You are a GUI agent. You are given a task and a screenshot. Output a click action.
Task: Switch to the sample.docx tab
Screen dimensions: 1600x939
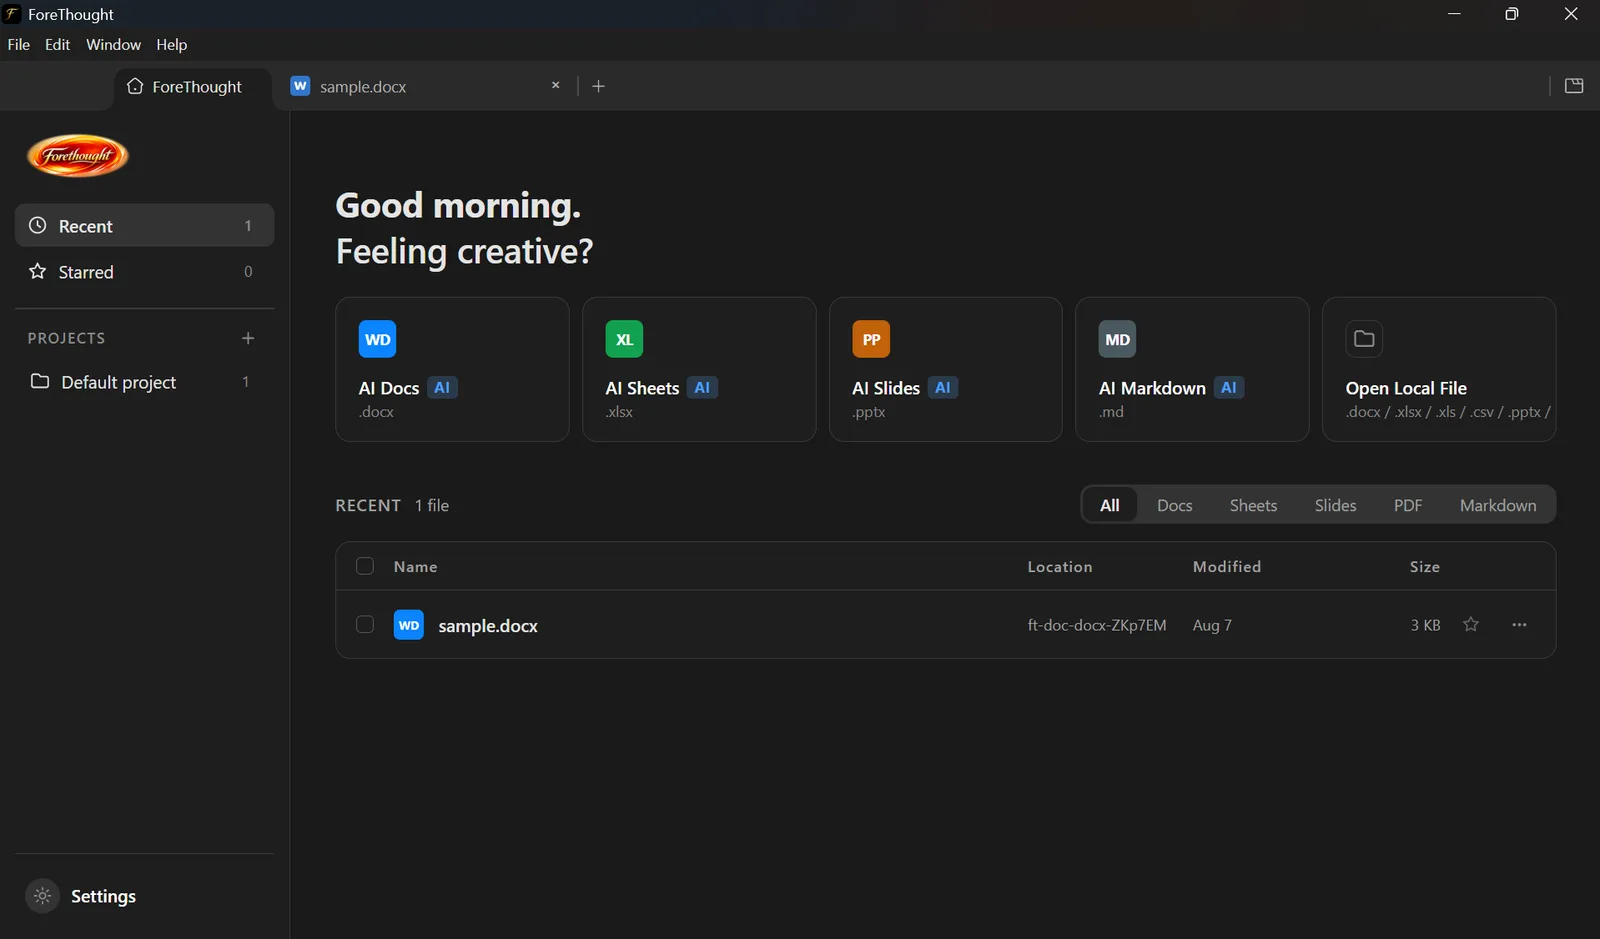pos(426,86)
